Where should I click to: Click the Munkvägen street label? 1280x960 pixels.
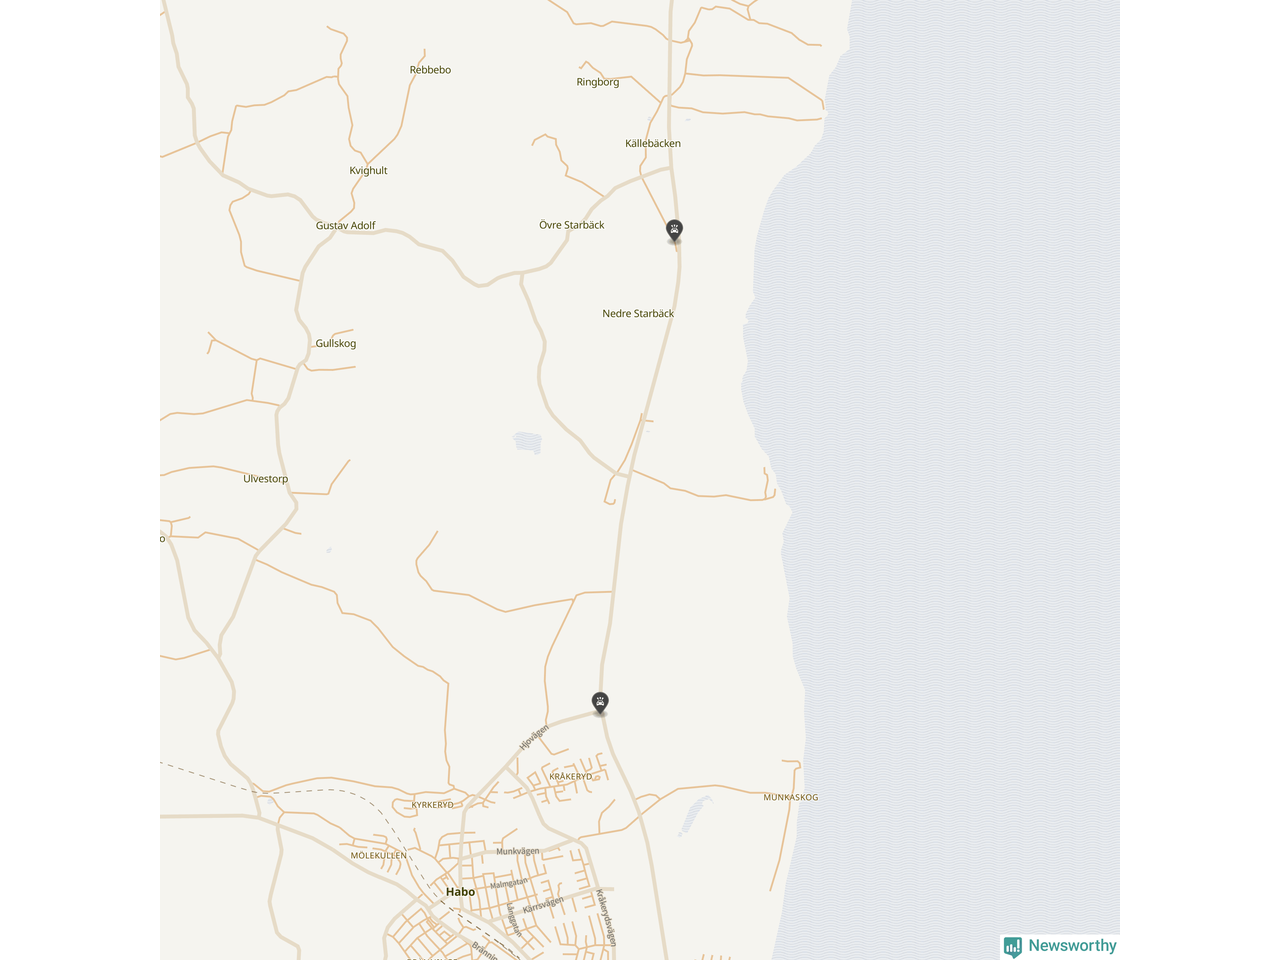pos(518,851)
